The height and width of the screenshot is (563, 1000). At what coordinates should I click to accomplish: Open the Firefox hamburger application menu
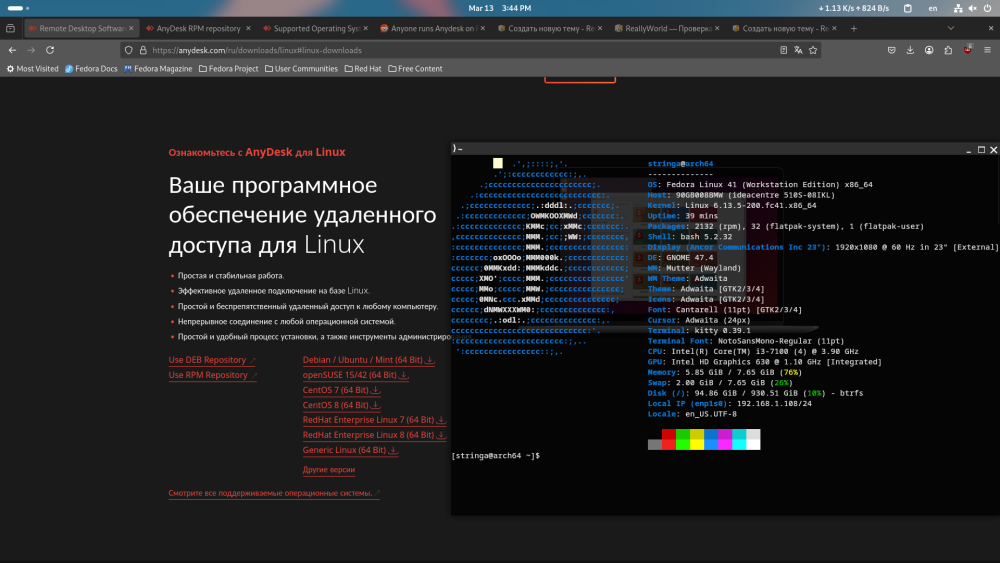(x=987, y=50)
